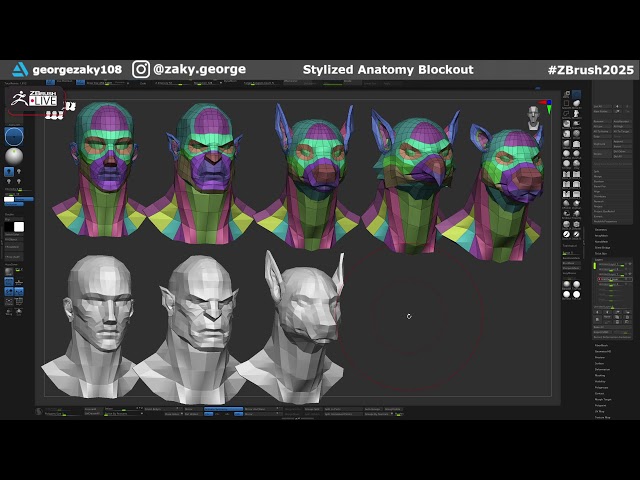
Task: Click the AutoReorder button
Action: pos(622,121)
